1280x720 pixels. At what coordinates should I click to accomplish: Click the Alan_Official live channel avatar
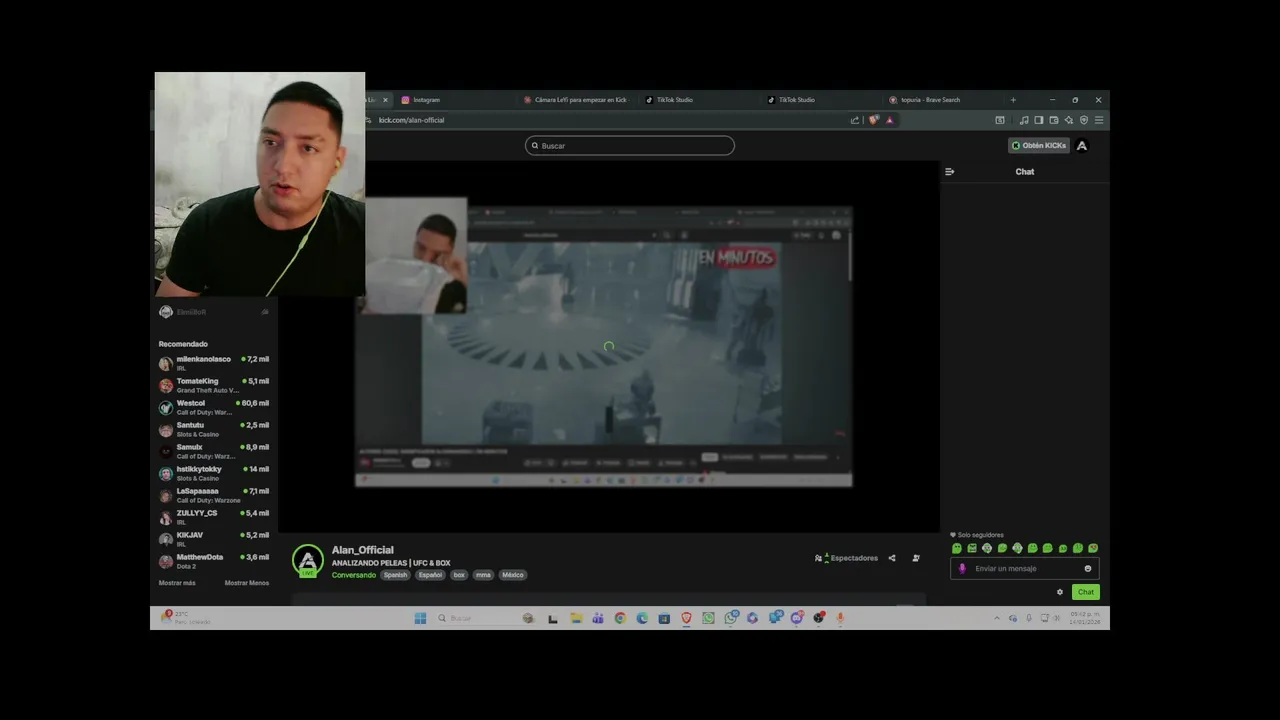[308, 561]
